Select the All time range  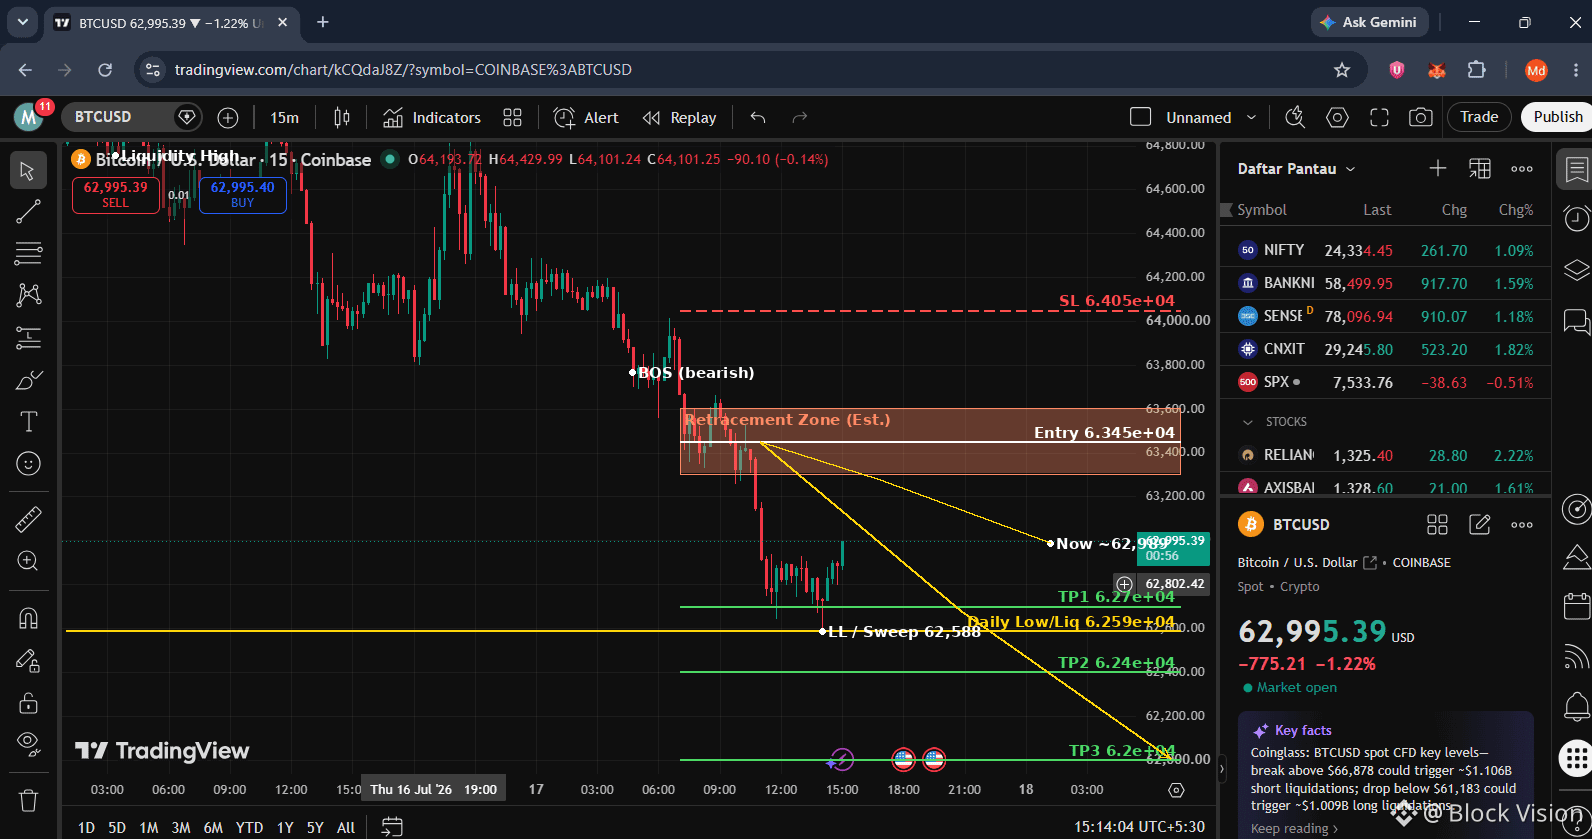click(x=346, y=827)
